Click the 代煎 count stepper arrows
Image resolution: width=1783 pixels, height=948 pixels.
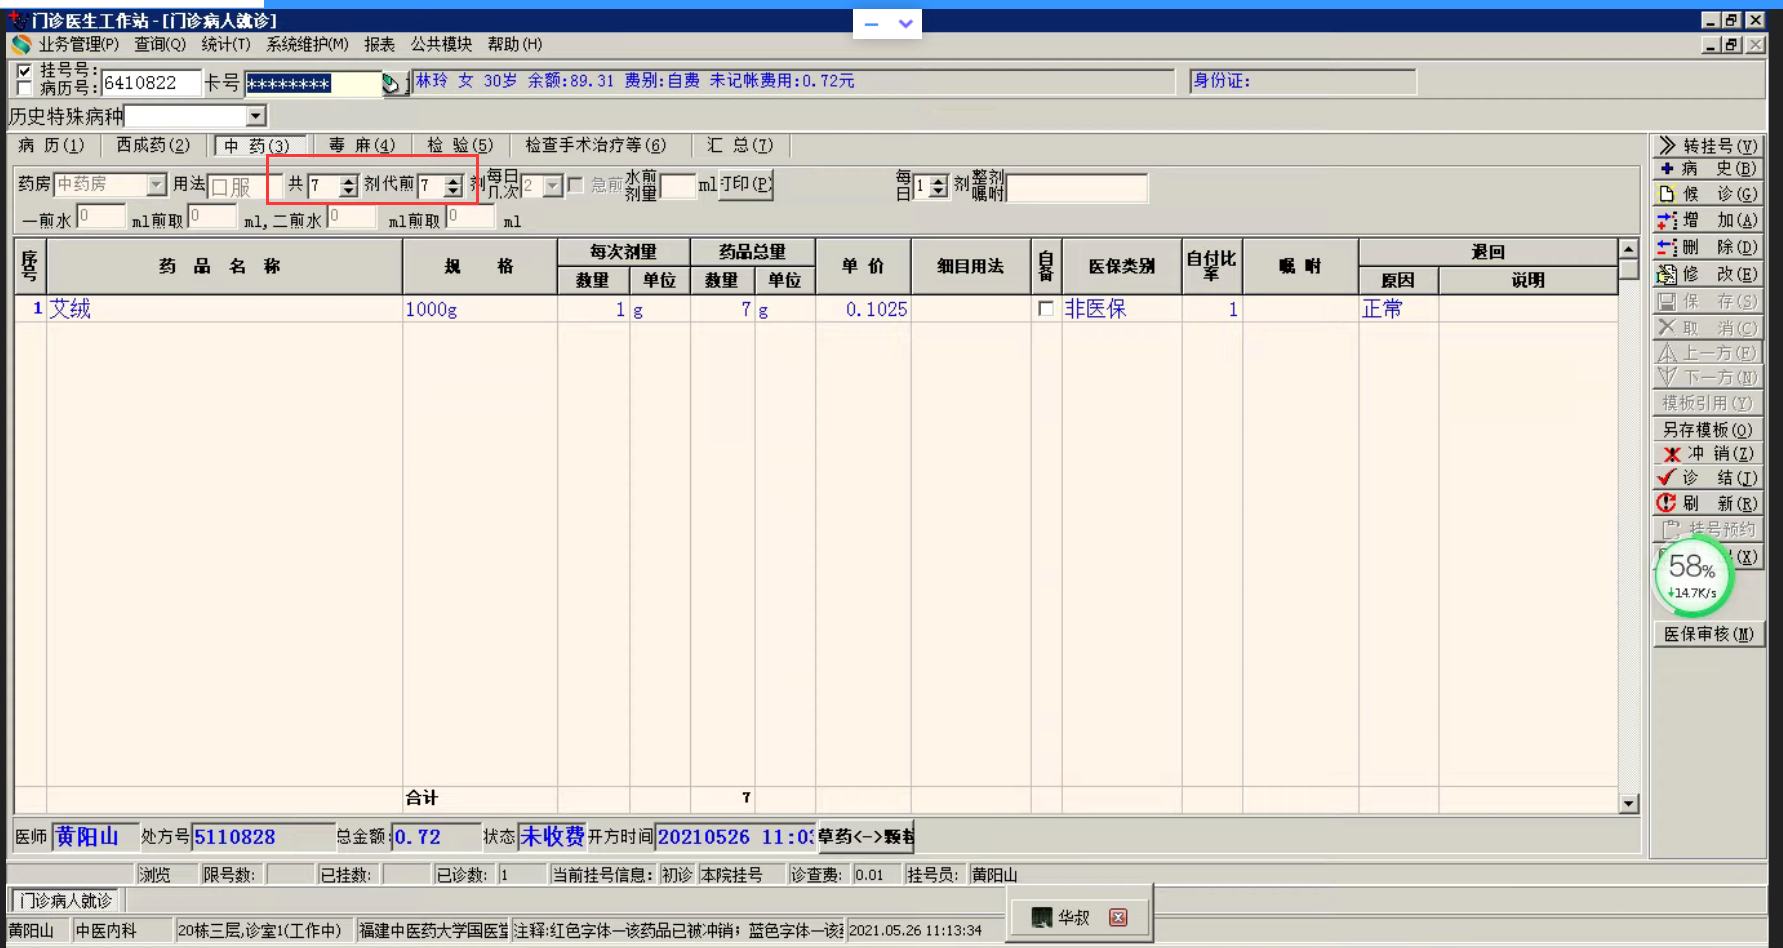[453, 186]
